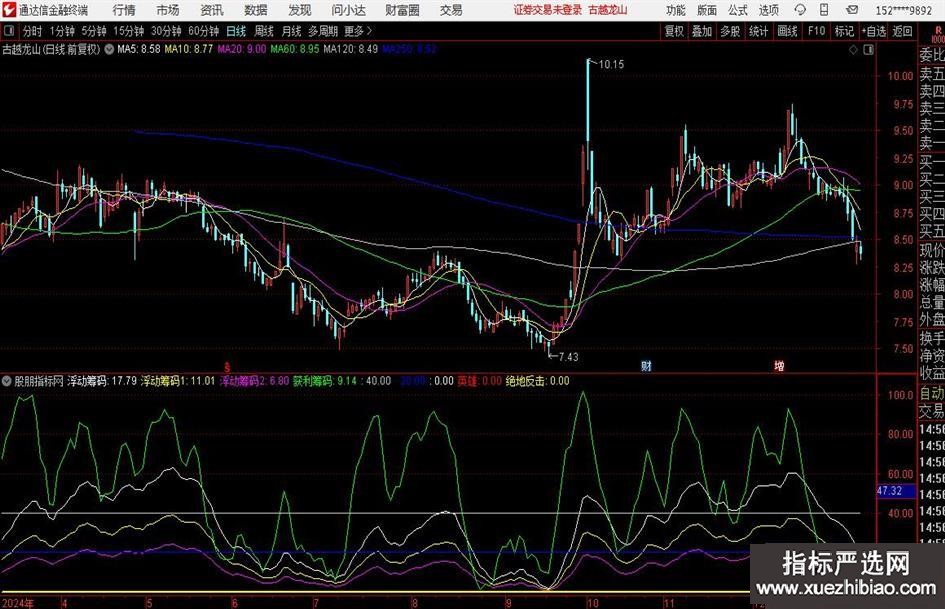This screenshot has width=945, height=609.
Task: Open the 交易 menu
Action: tap(451, 10)
